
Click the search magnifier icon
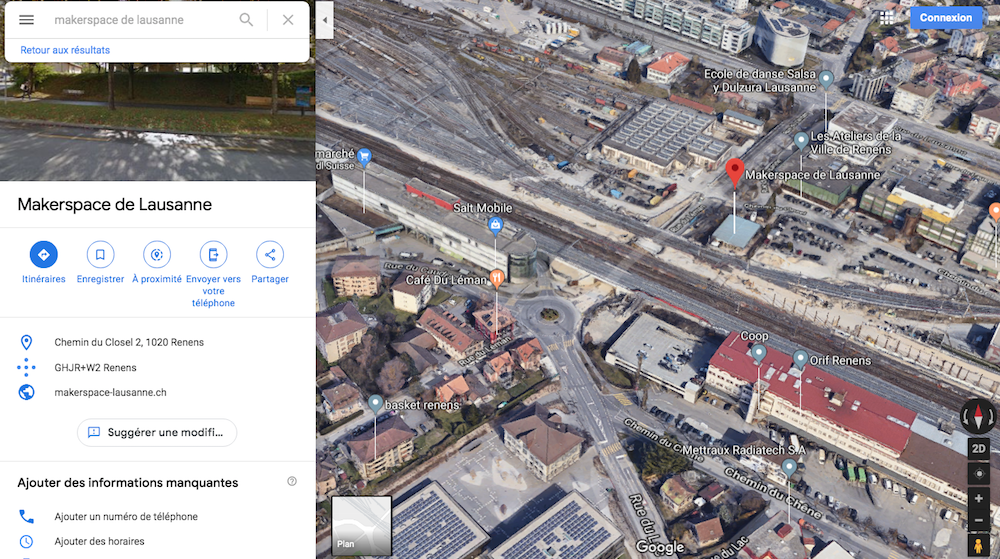(246, 20)
